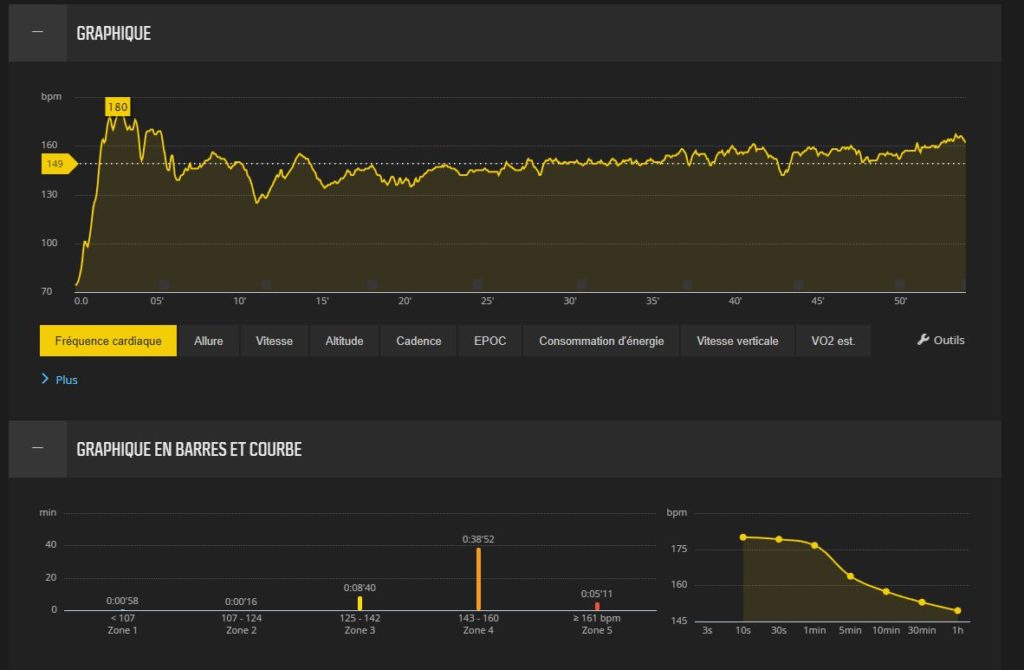
Task: Select the 1h point on the curve
Action: (957, 610)
